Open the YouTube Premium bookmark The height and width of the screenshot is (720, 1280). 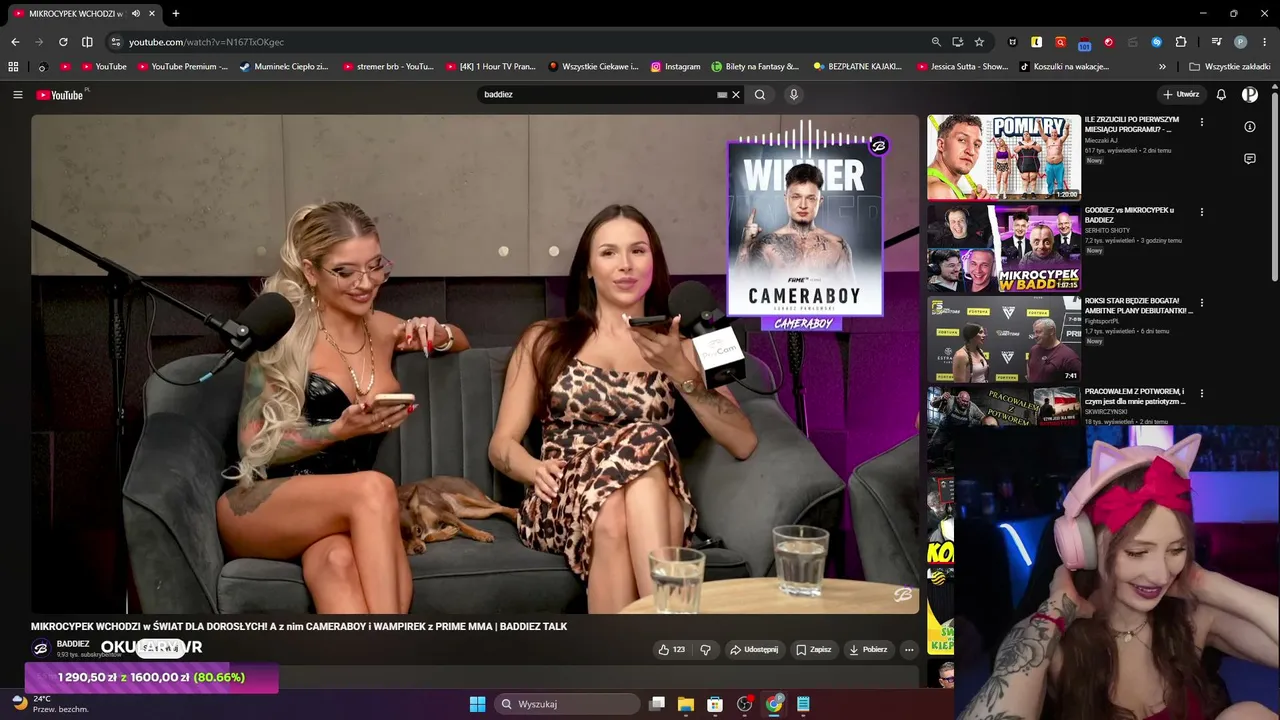183,67
